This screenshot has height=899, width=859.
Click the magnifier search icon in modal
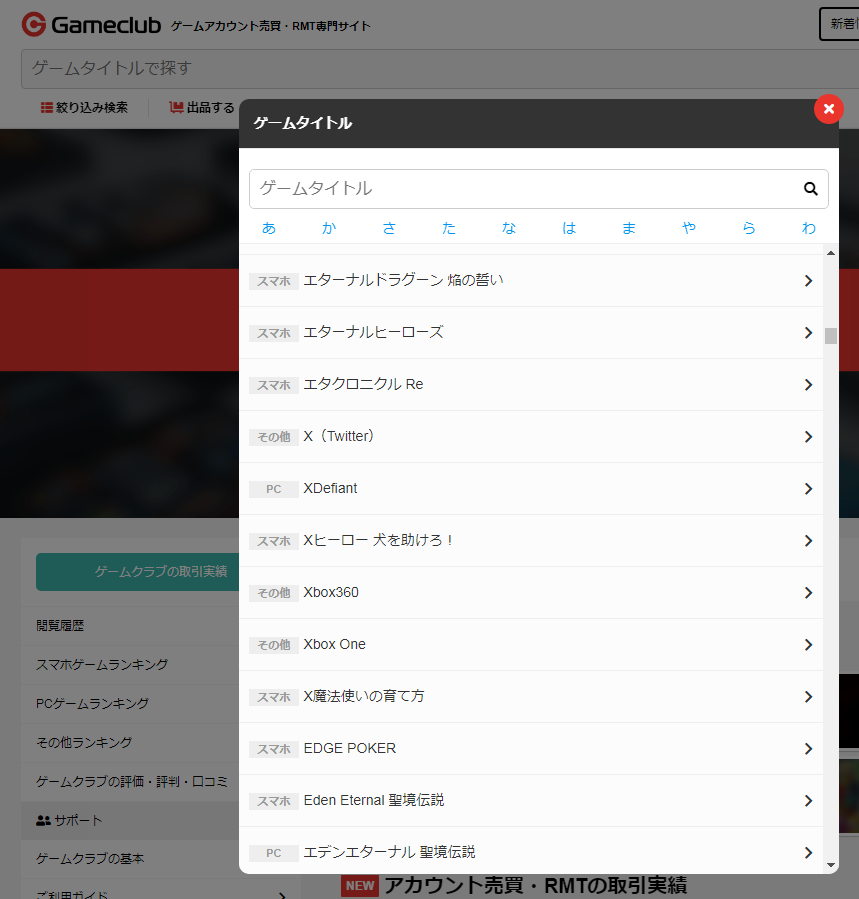[x=810, y=188]
